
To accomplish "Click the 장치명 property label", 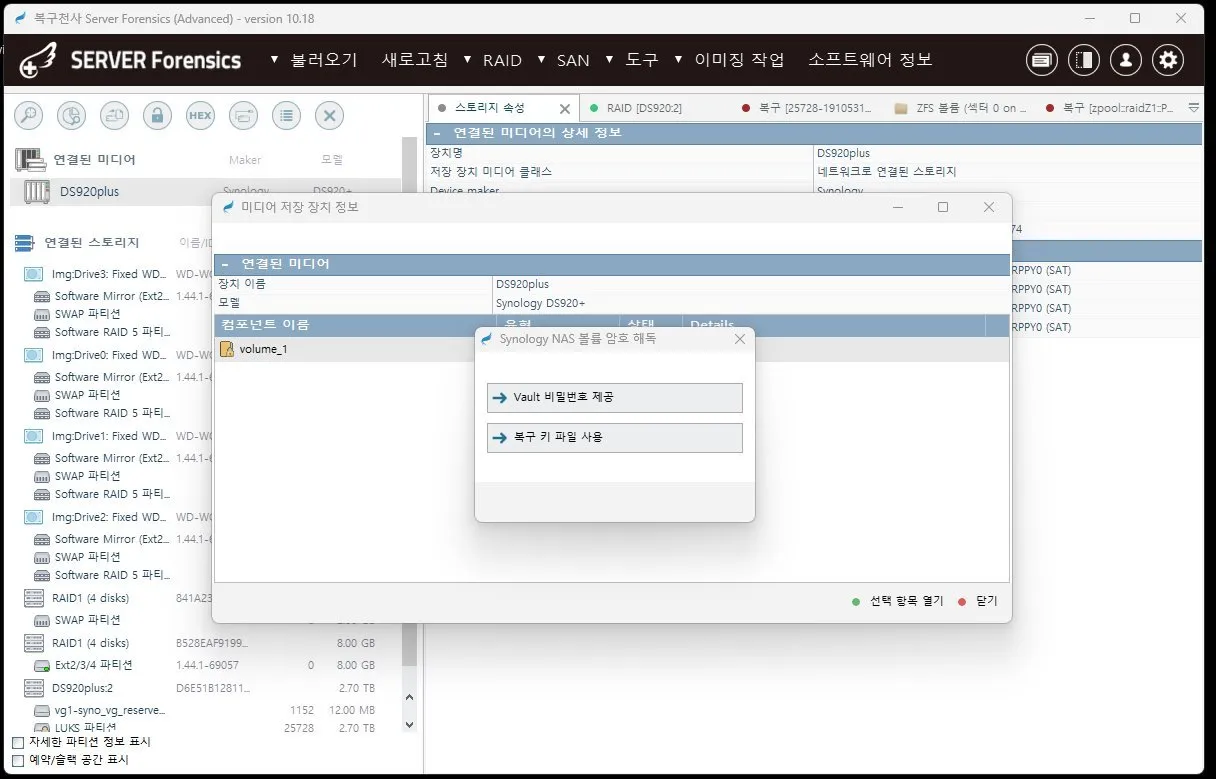I will point(446,153).
